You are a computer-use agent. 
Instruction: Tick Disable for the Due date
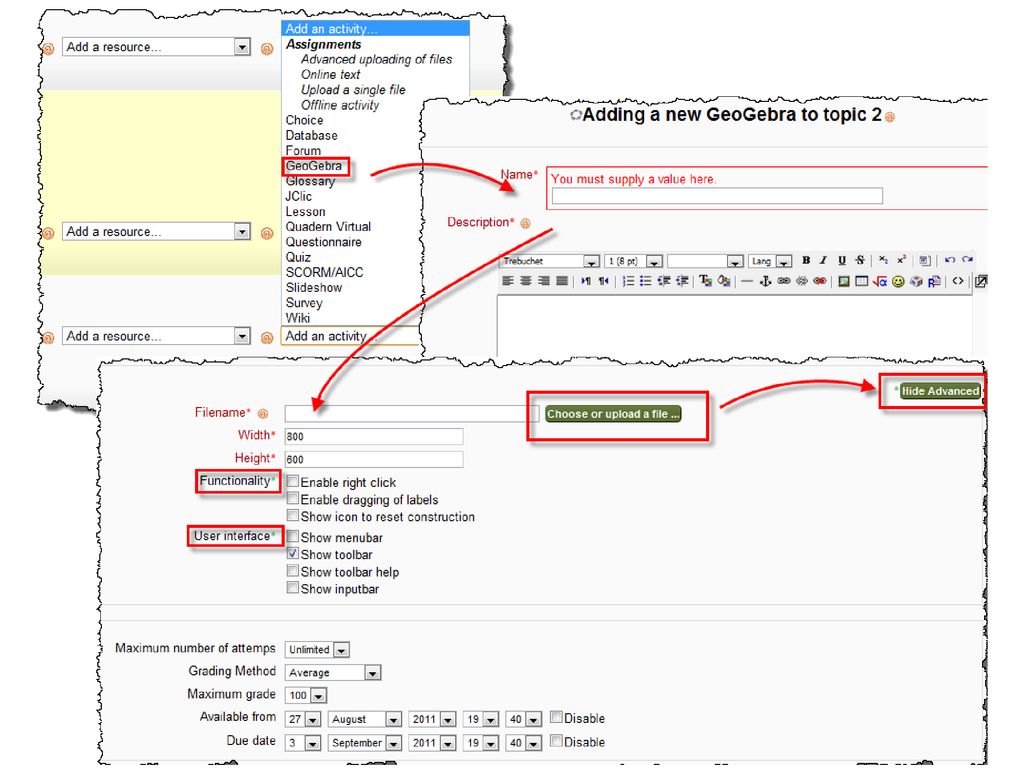[x=556, y=741]
